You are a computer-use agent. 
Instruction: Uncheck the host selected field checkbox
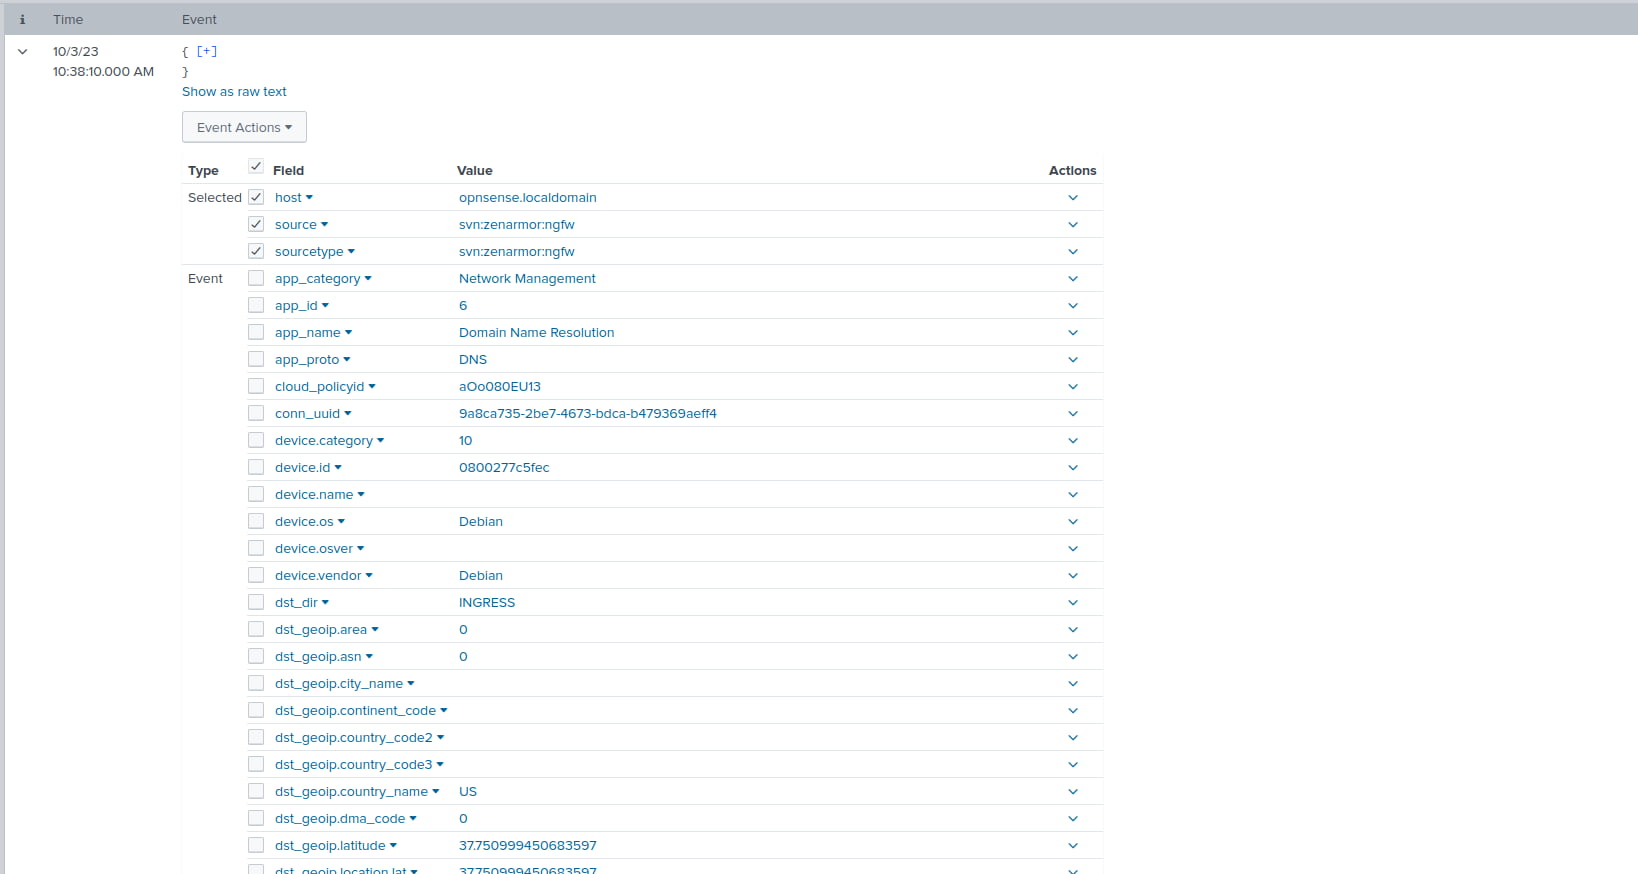point(256,197)
